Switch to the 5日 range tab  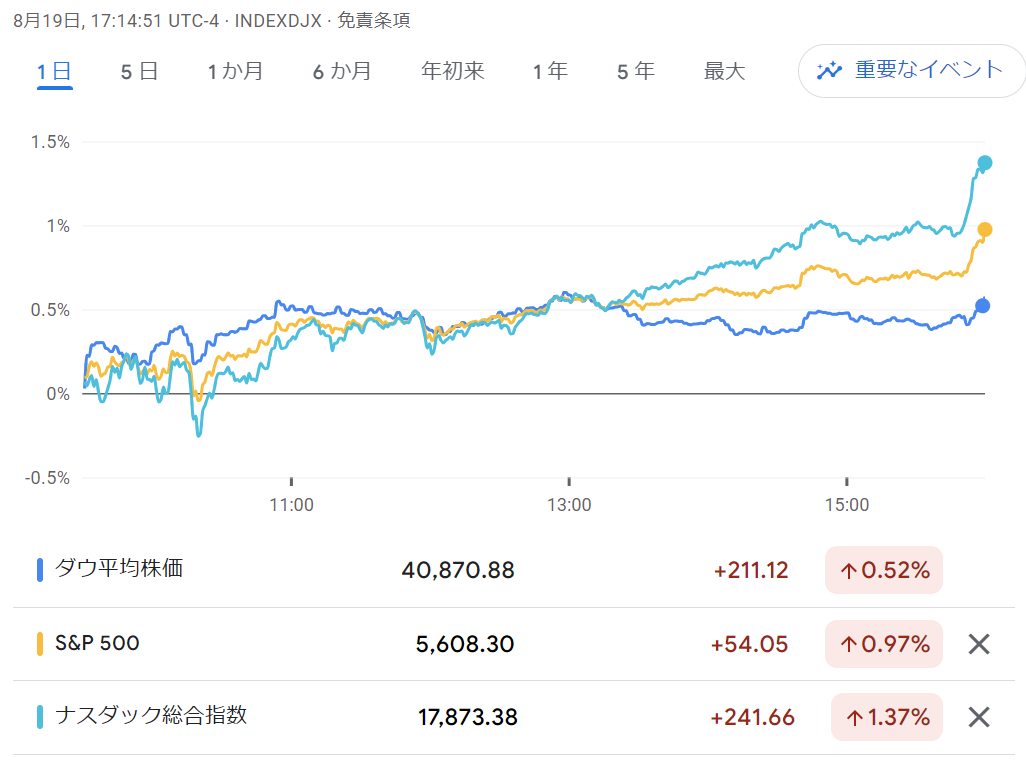[x=139, y=71]
